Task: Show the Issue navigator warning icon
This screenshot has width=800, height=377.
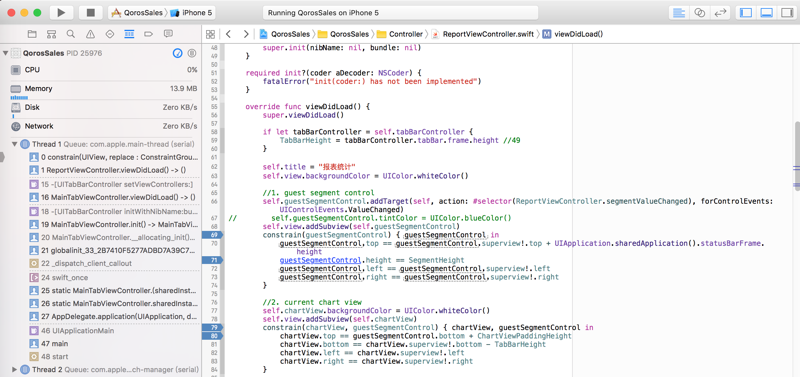Action: click(90, 34)
